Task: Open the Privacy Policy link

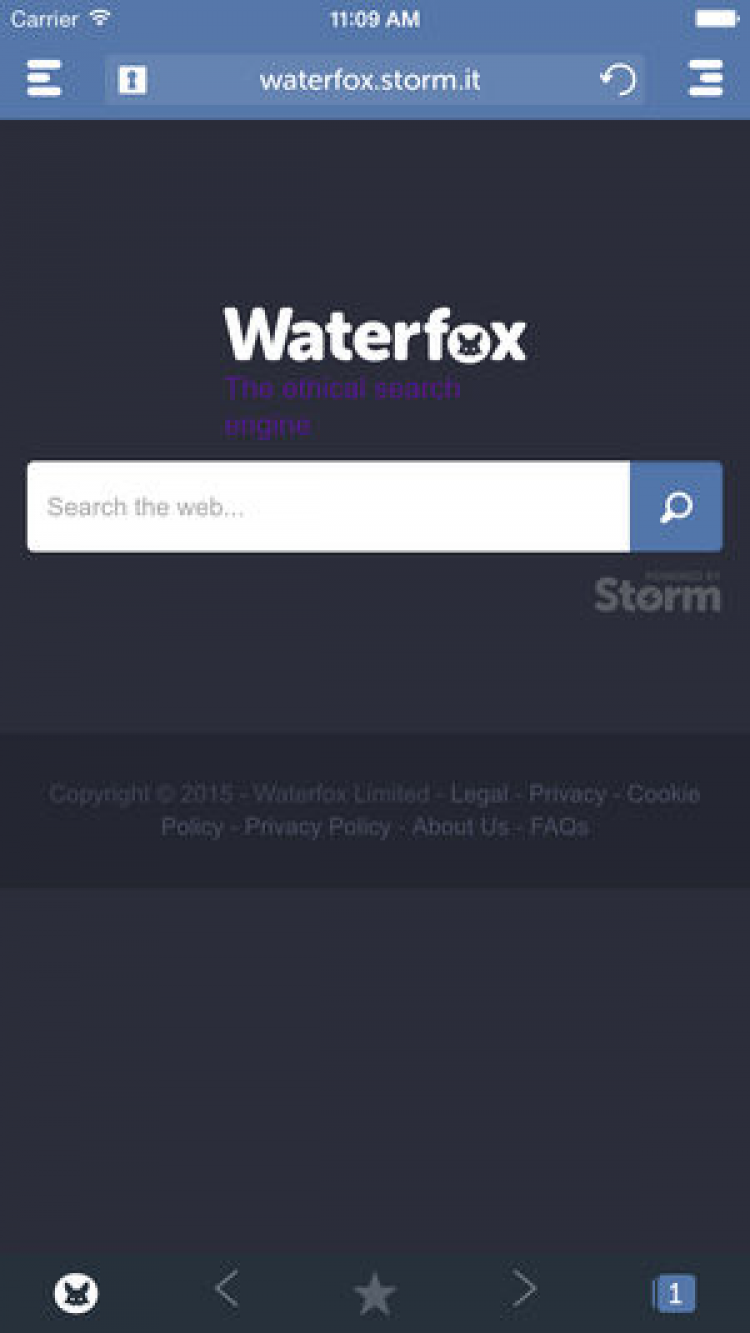Action: pos(318,827)
